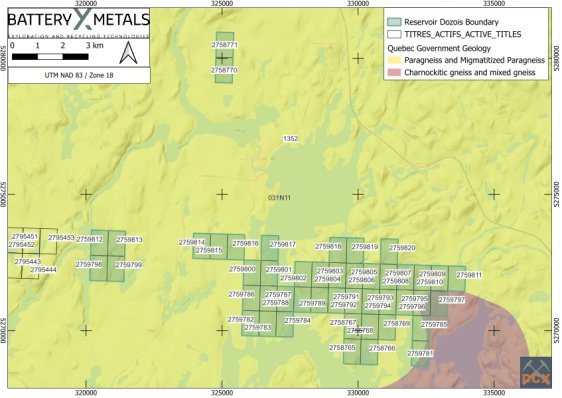Select claim label 2759811
This screenshot has width=562, height=398.
tap(469, 275)
